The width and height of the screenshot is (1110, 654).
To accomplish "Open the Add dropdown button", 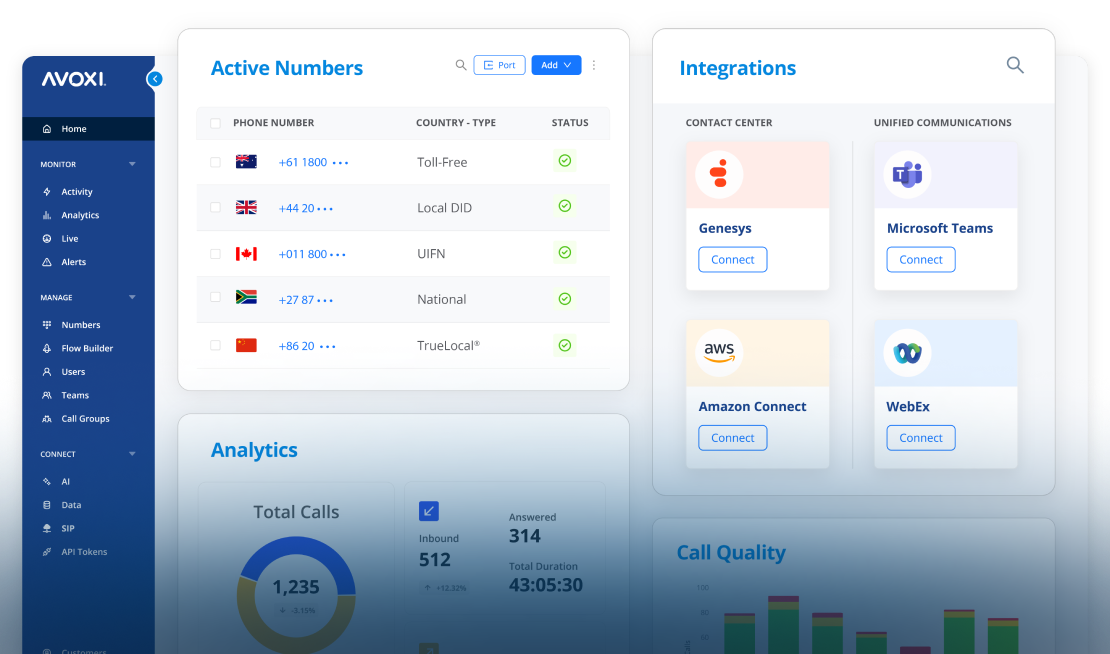I will pyautogui.click(x=556, y=65).
